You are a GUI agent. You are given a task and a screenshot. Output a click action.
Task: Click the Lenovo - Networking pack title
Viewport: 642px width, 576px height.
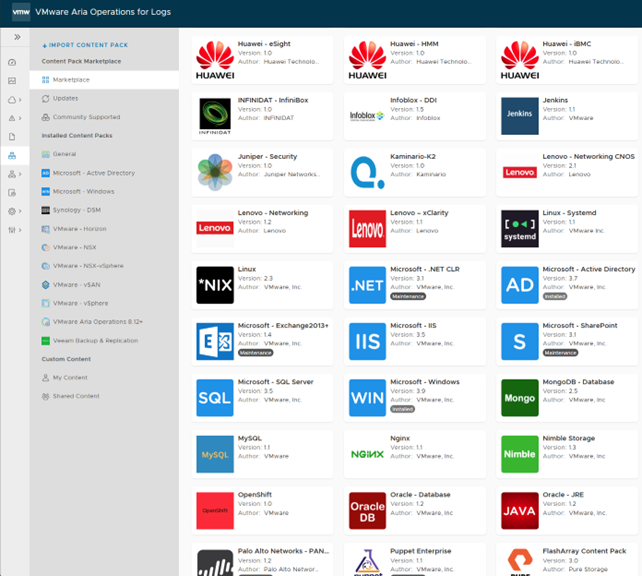[273, 213]
